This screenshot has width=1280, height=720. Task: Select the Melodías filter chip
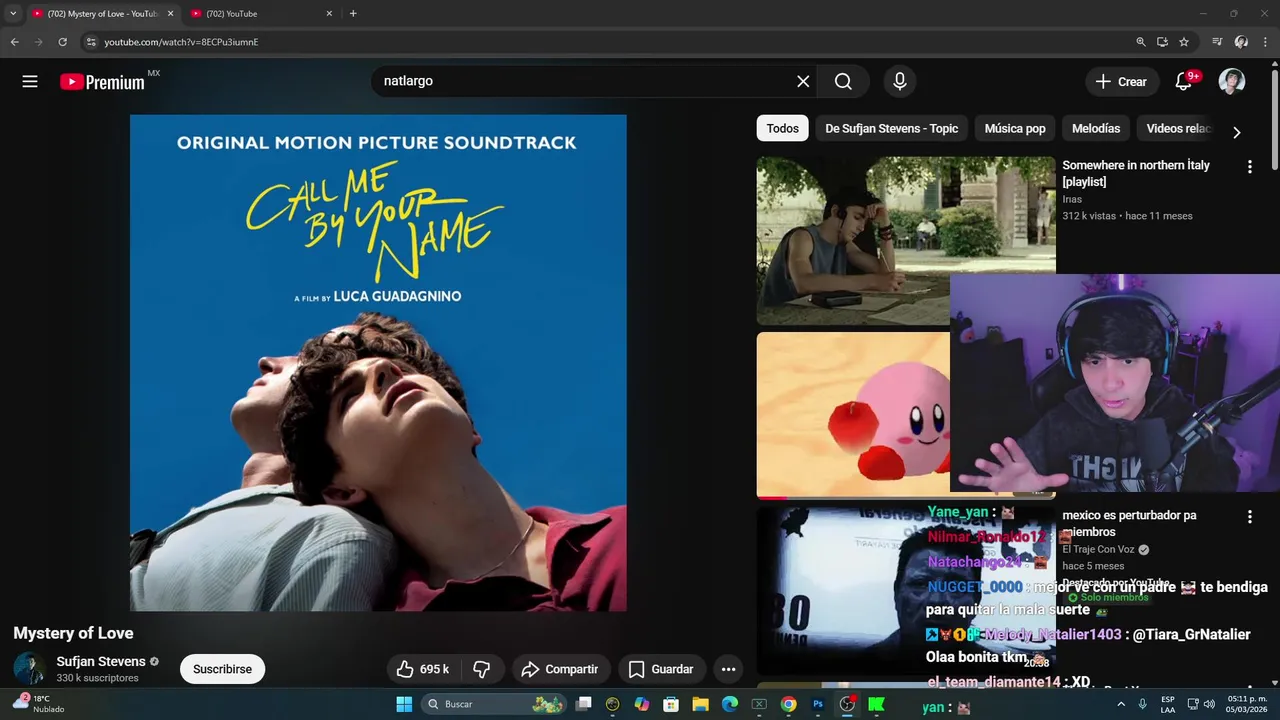coord(1096,128)
